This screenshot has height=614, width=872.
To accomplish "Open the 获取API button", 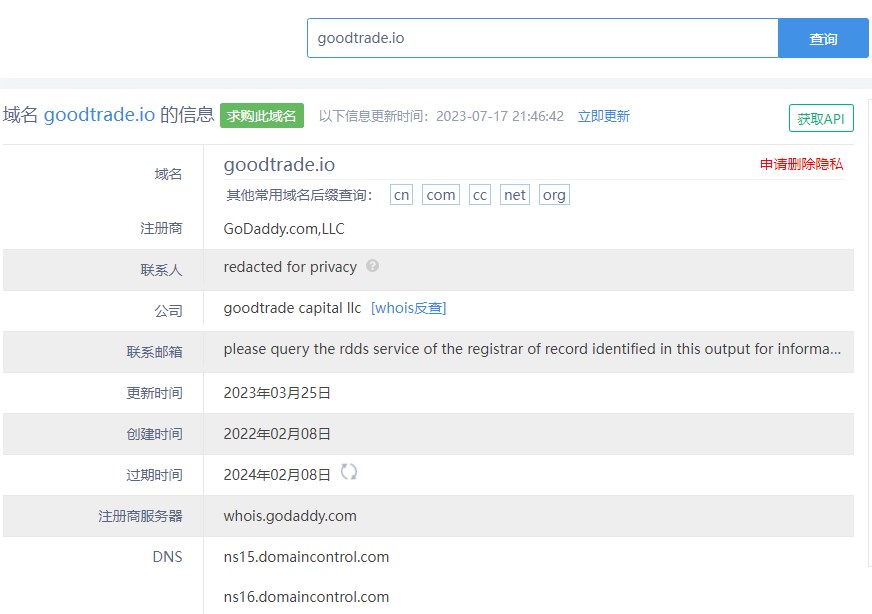I will pyautogui.click(x=820, y=118).
